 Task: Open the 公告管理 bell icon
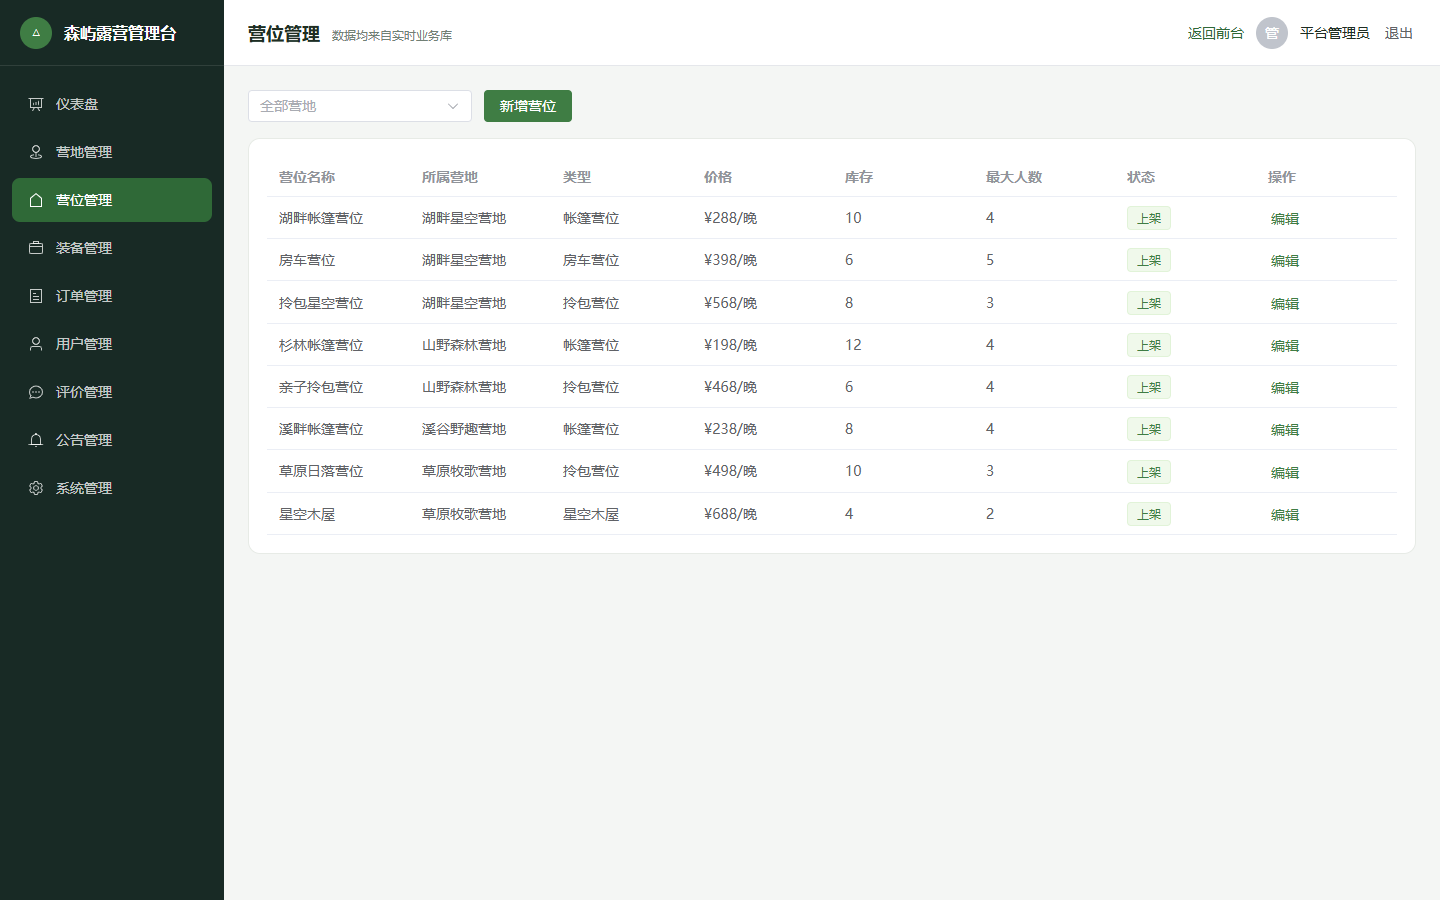pyautogui.click(x=36, y=440)
